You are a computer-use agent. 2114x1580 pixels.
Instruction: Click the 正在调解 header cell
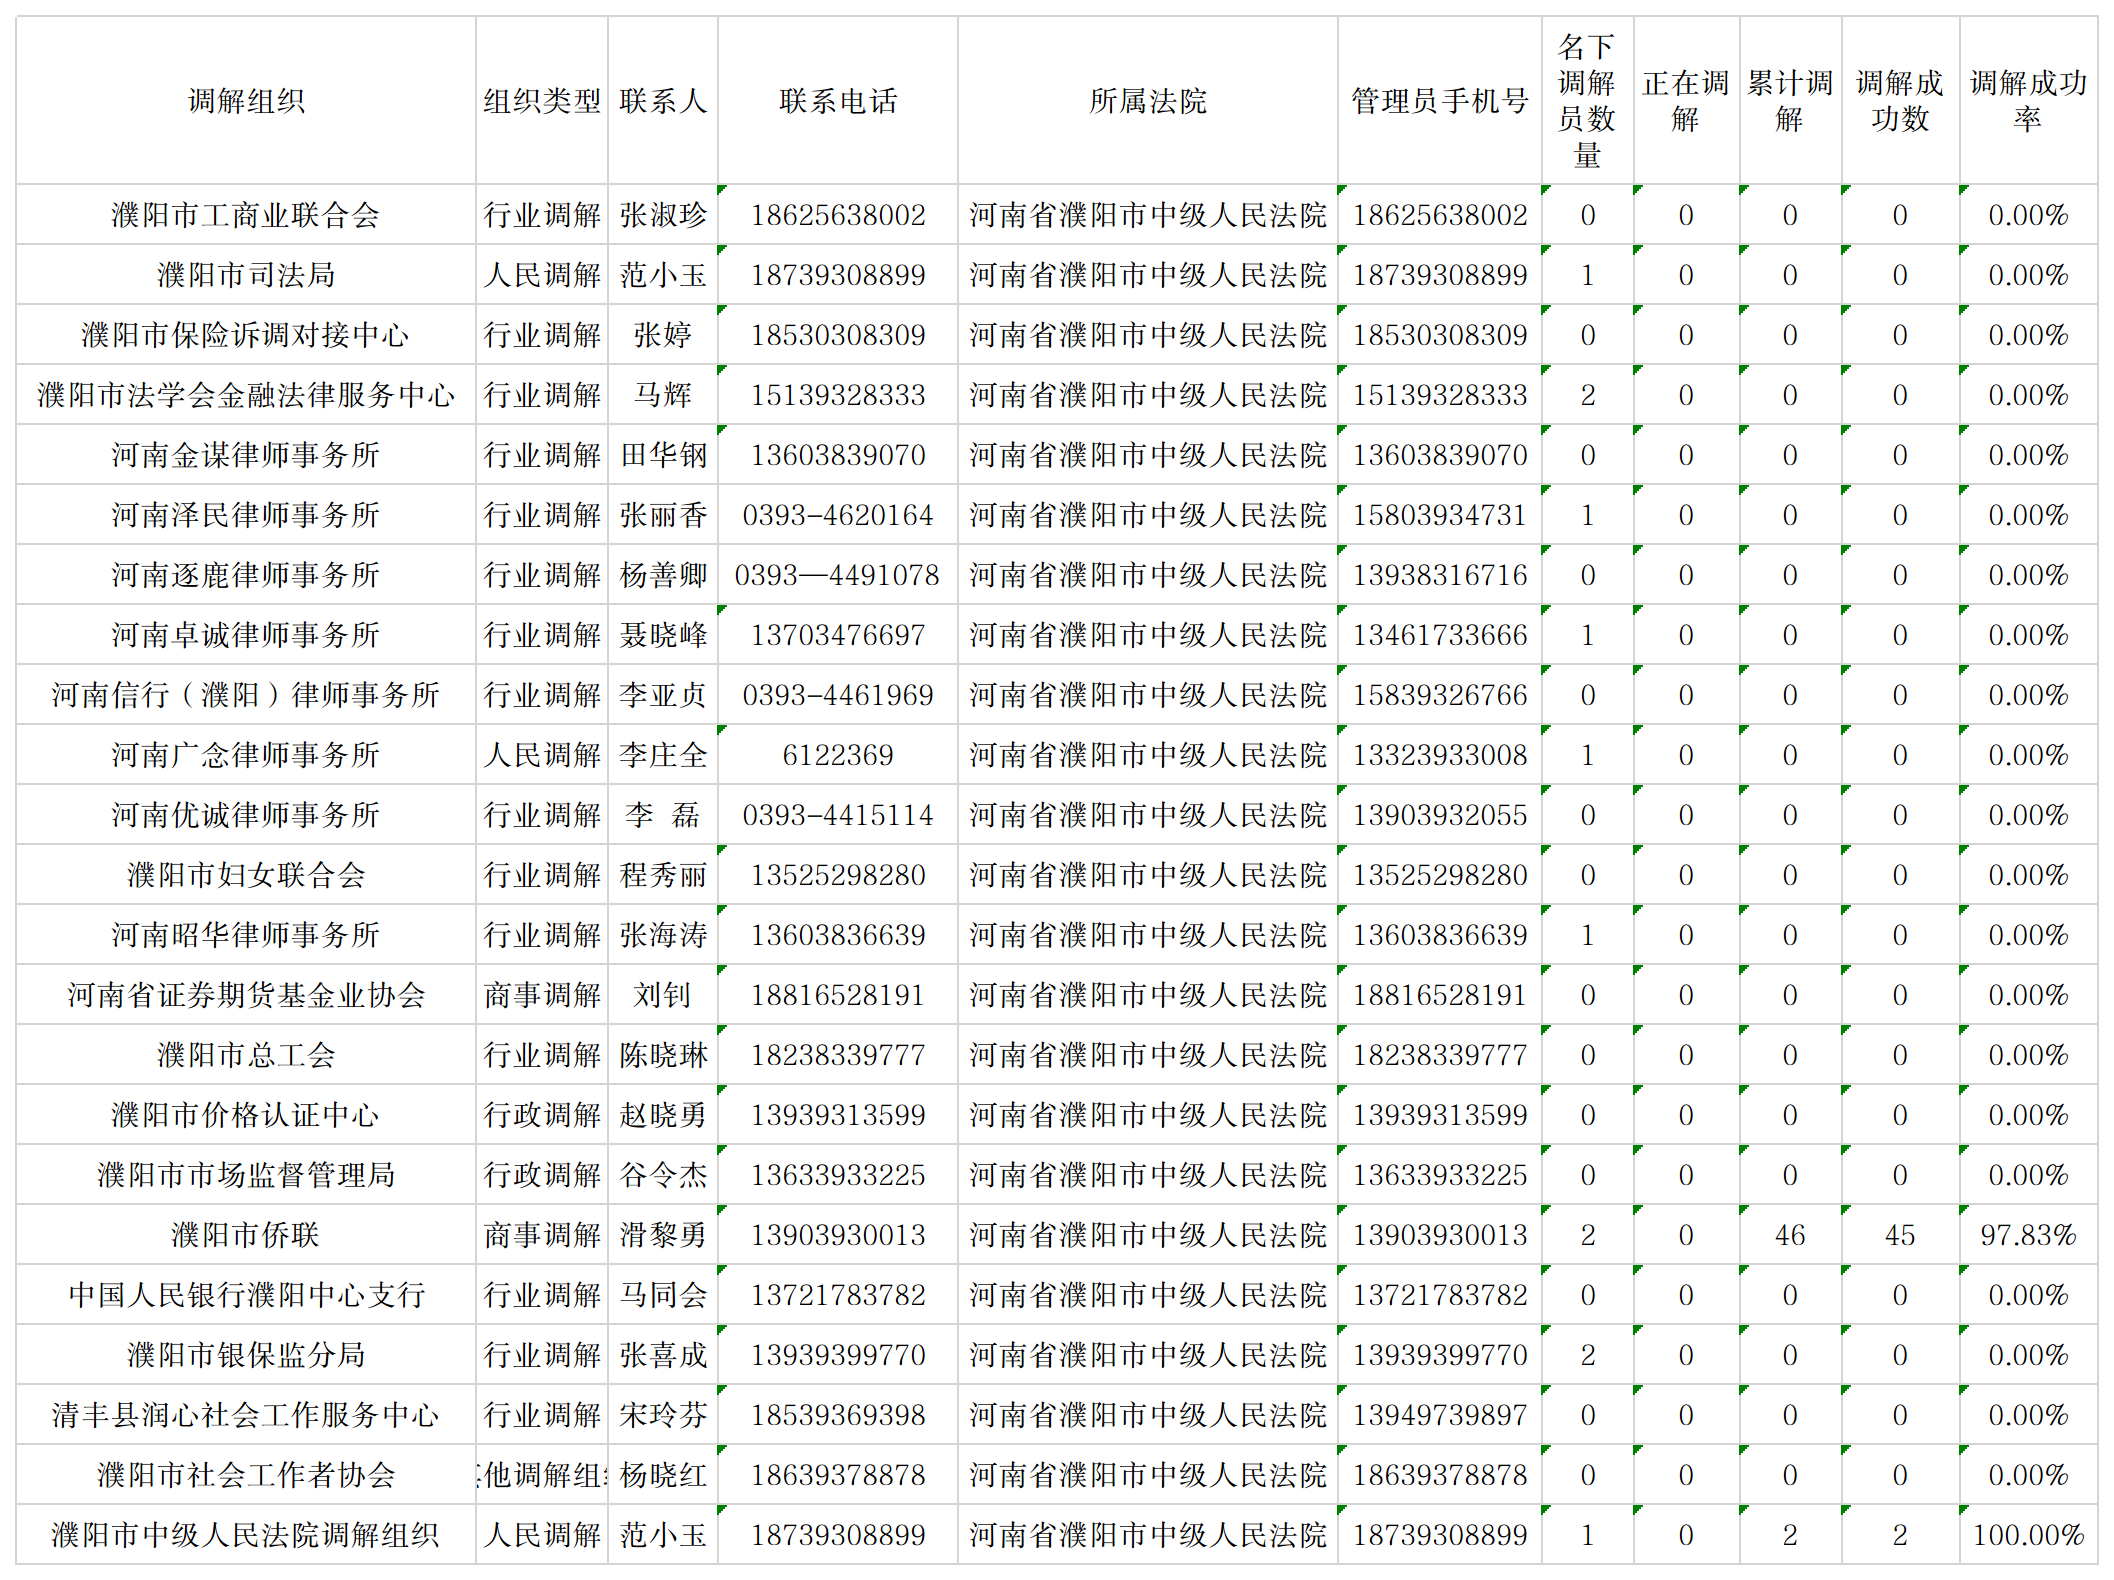tap(1686, 100)
